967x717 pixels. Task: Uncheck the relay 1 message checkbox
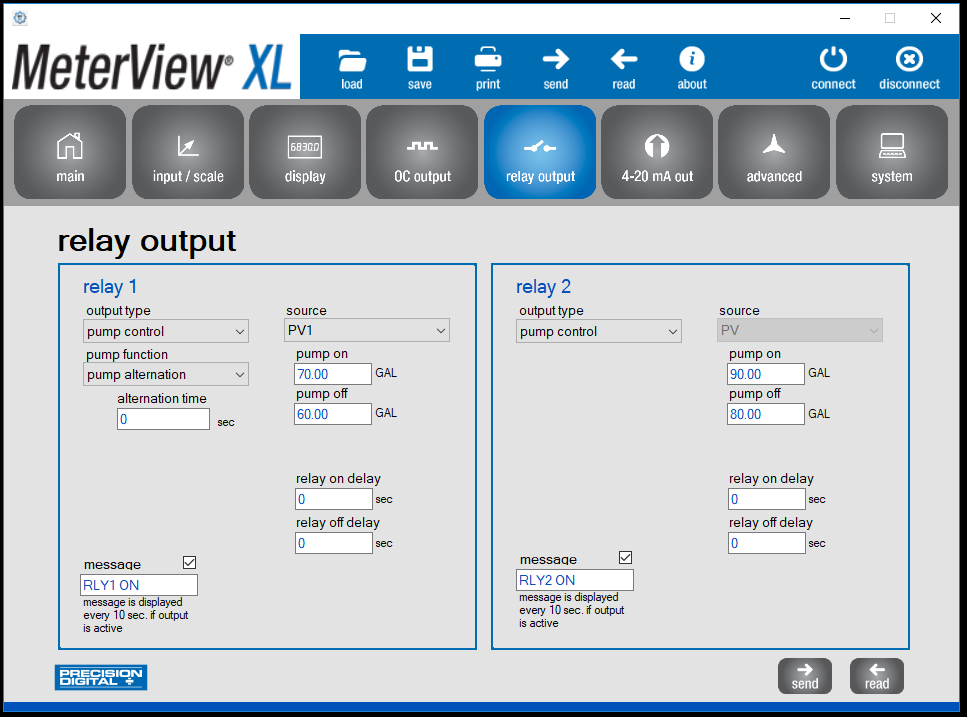[189, 562]
